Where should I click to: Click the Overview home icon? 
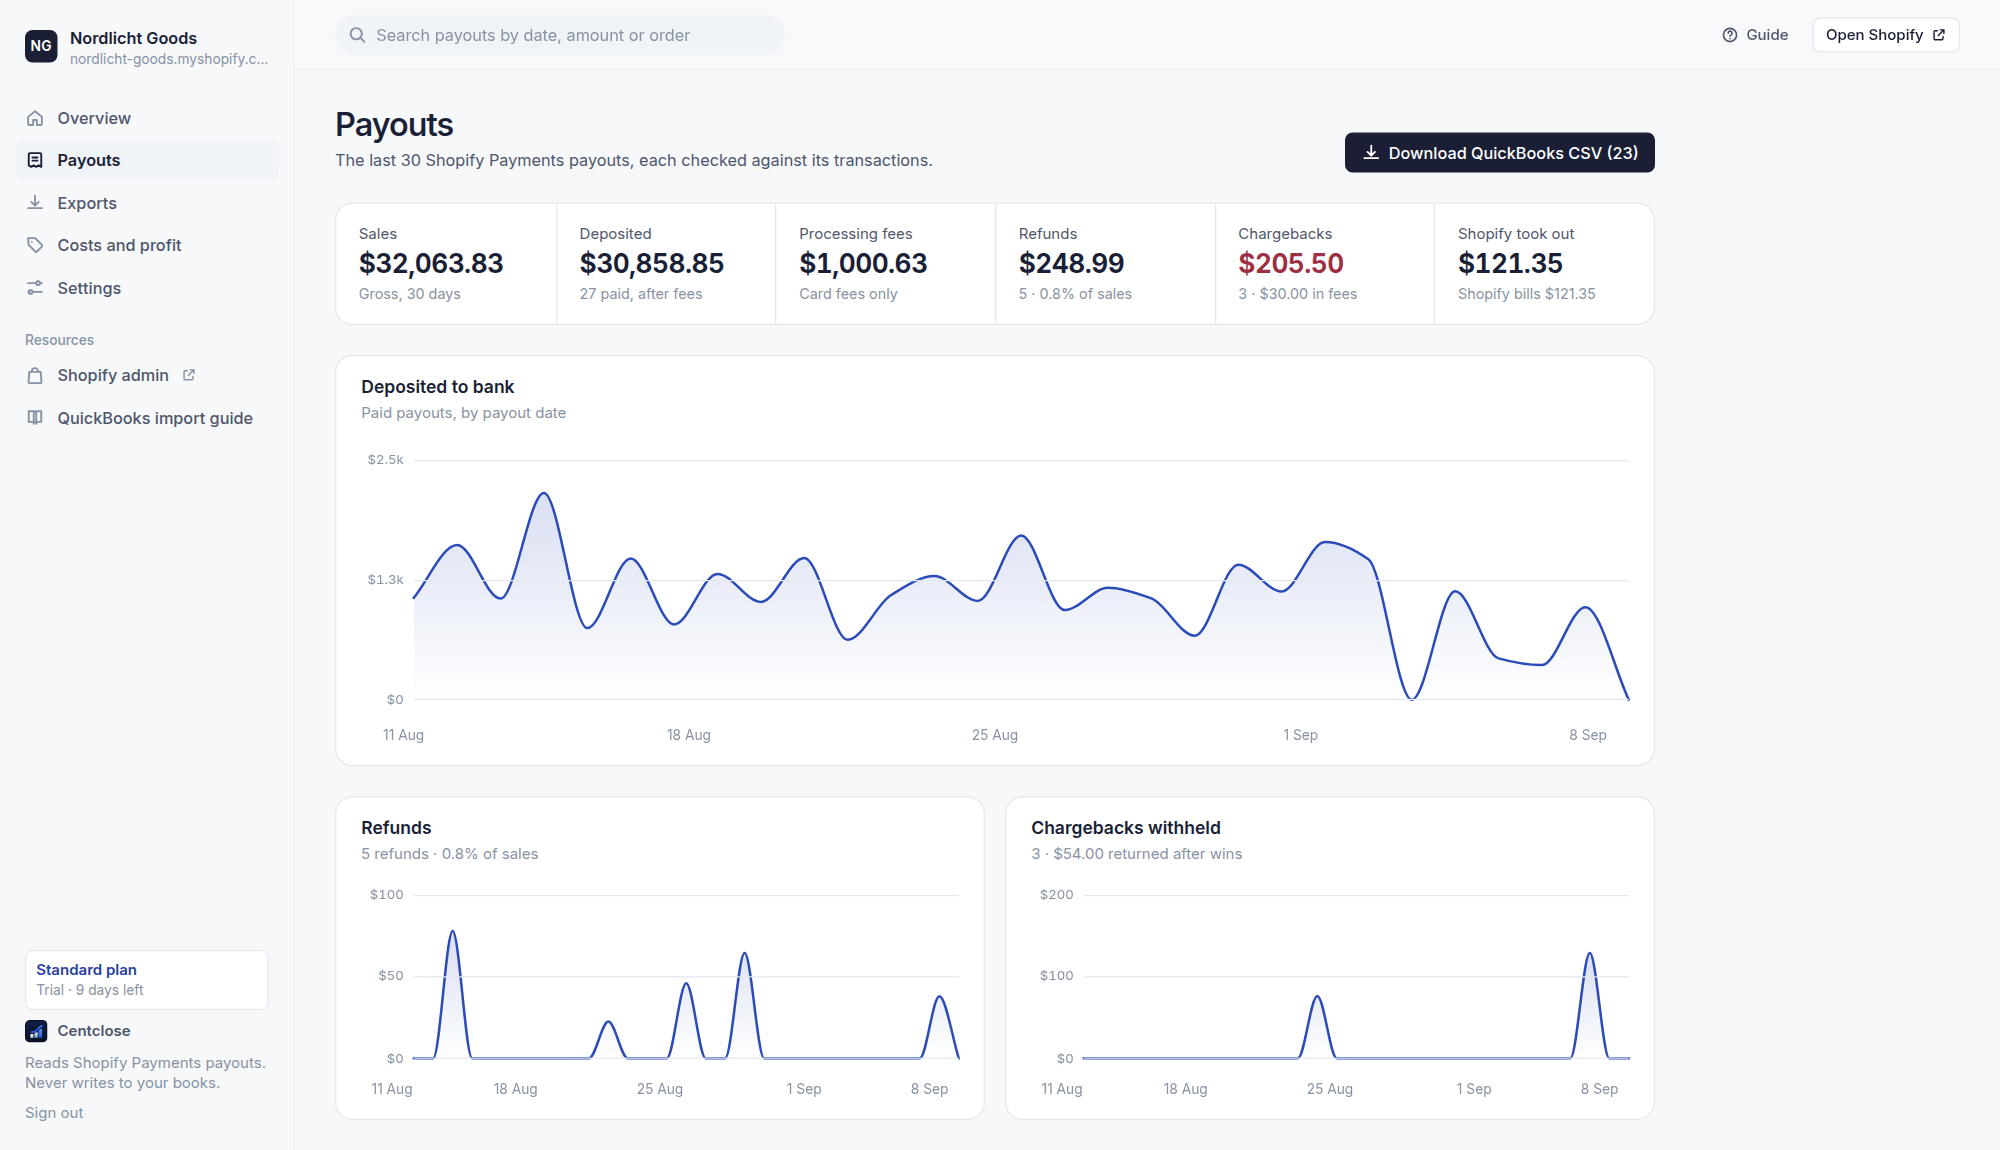pos(35,118)
